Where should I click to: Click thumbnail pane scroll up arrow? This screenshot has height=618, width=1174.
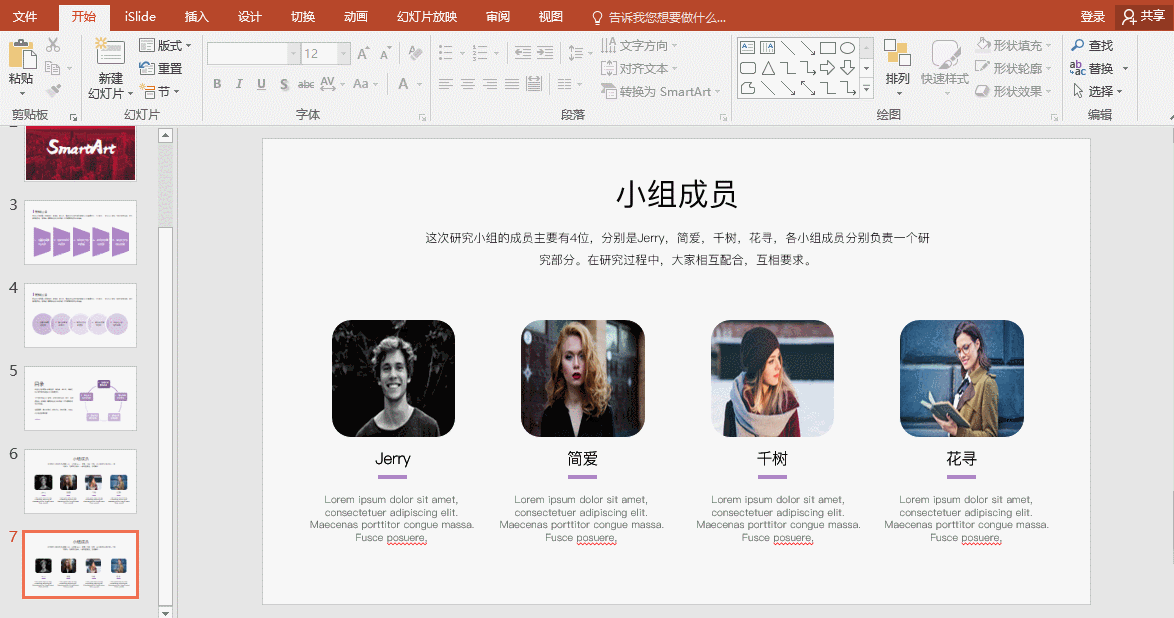[x=165, y=136]
